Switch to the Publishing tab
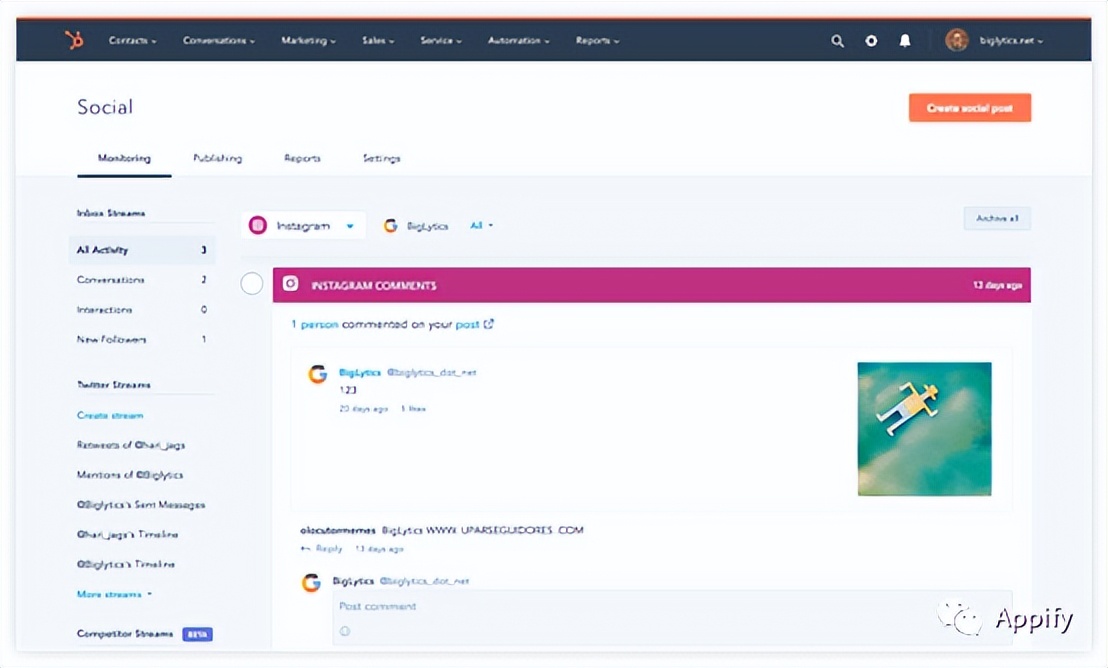Viewport: 1108px width, 668px height. point(217,158)
